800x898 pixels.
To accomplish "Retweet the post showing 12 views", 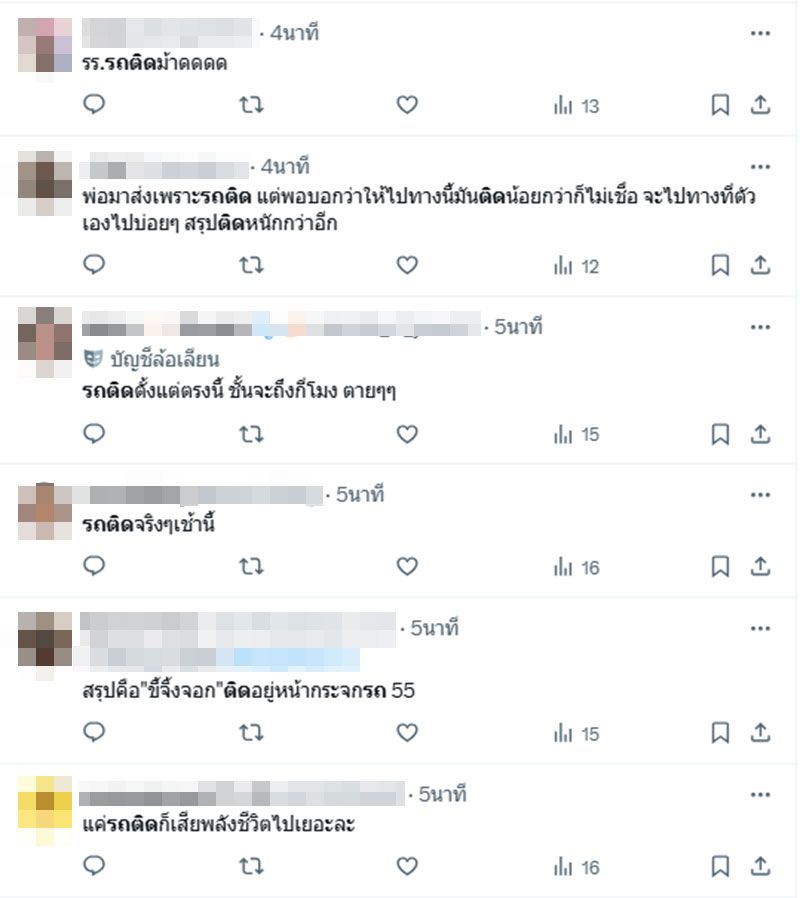I will coord(251,265).
